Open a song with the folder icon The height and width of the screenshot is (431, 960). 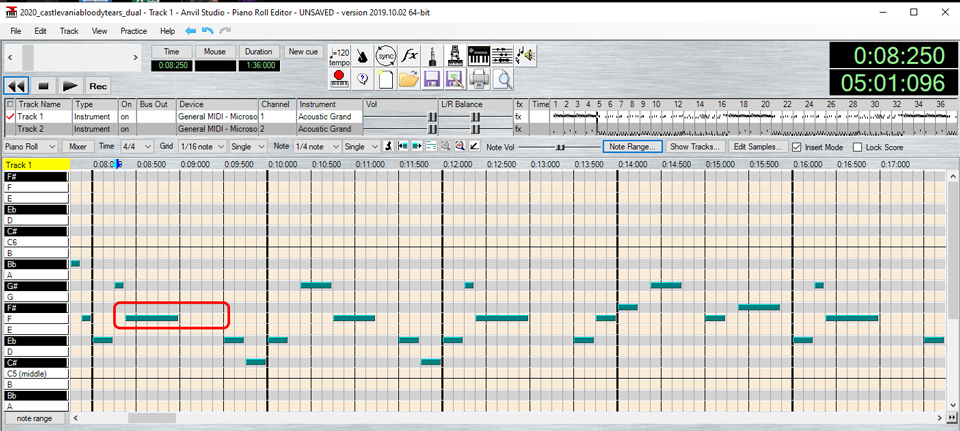[409, 79]
